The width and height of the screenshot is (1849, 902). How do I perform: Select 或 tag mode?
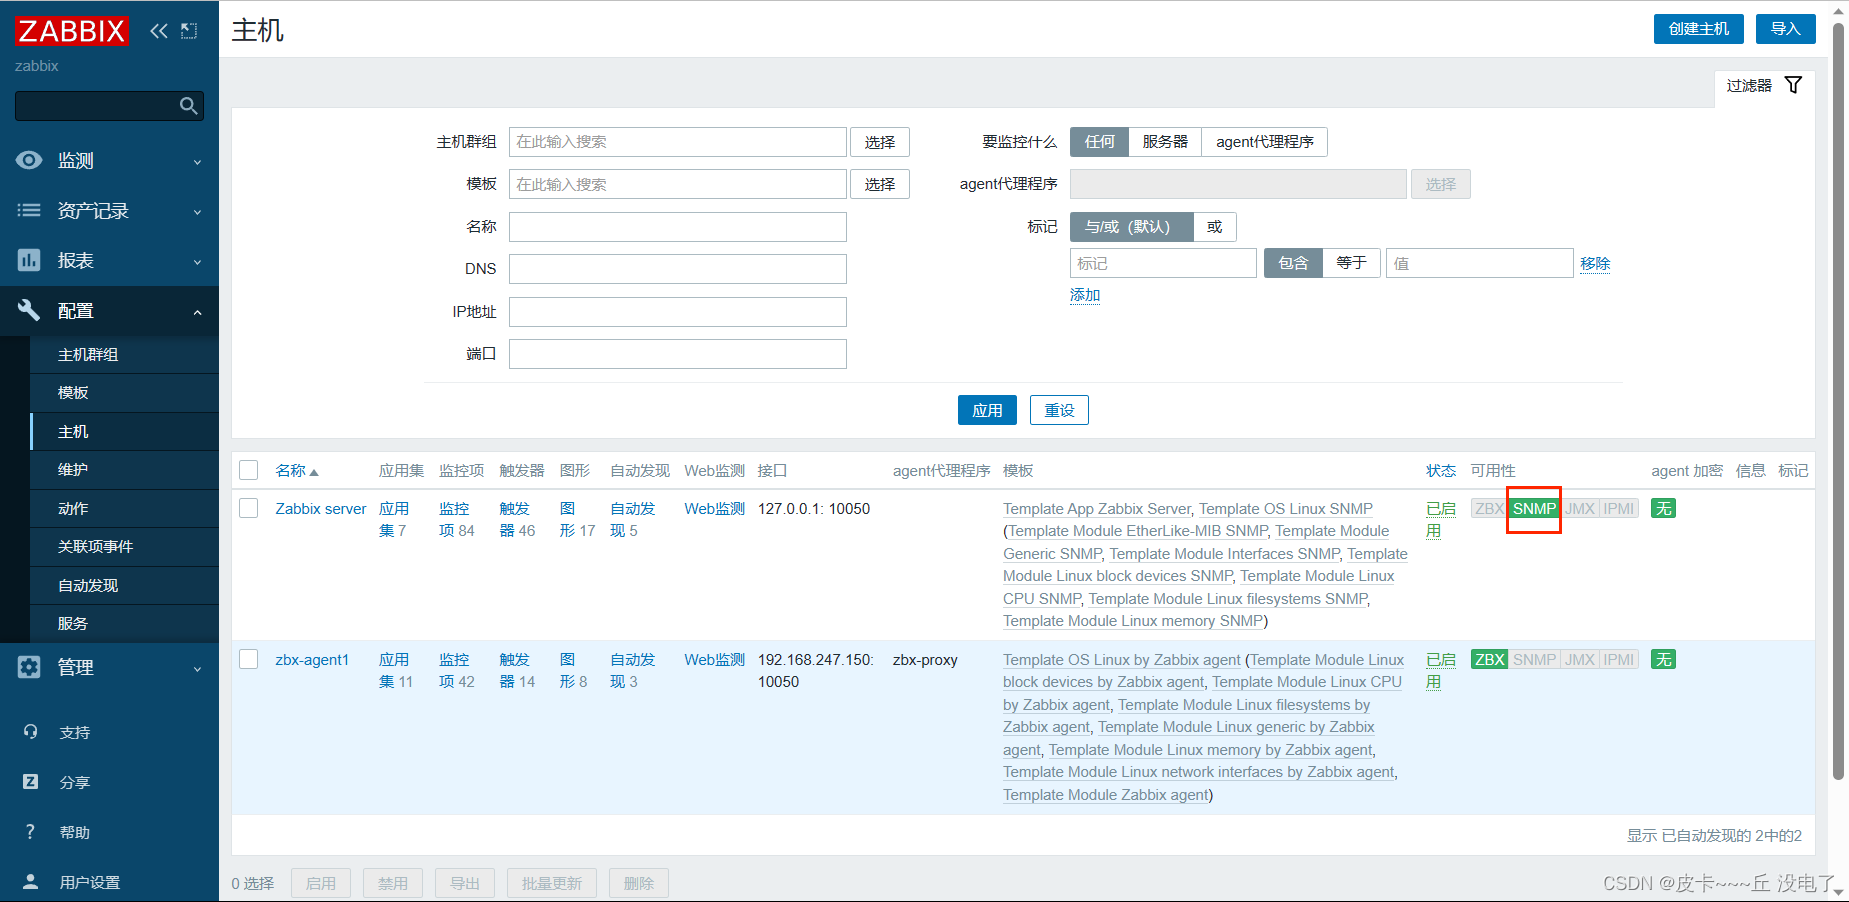click(x=1215, y=227)
